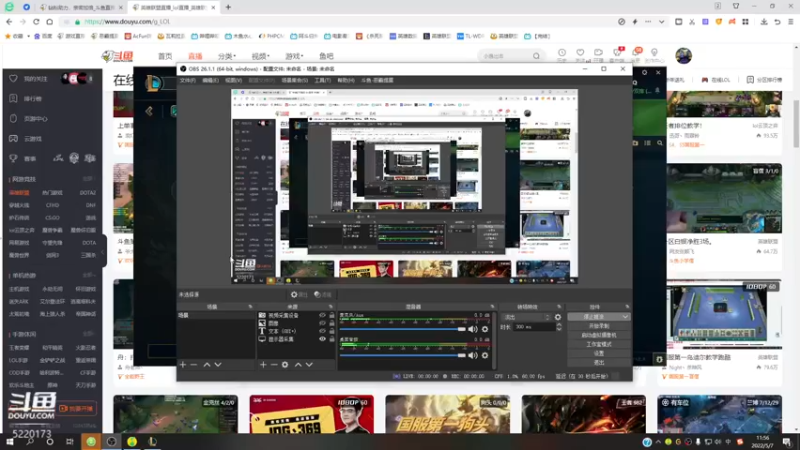Open the Scene Collection menu in OBS

point(294,80)
